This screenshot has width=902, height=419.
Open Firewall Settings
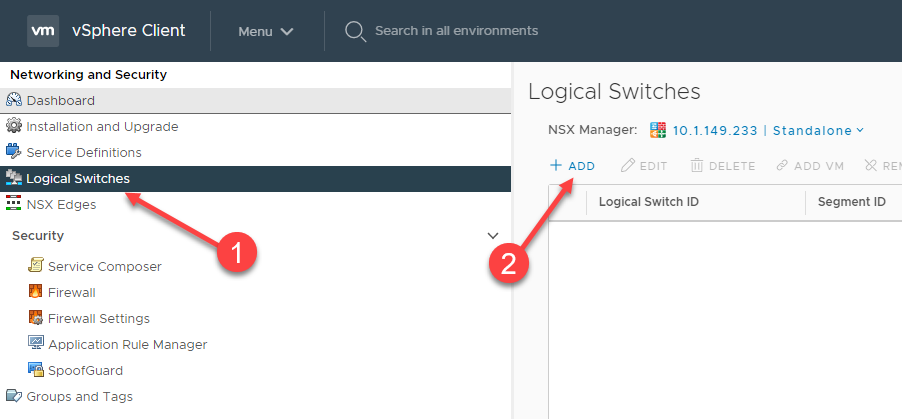pos(99,318)
